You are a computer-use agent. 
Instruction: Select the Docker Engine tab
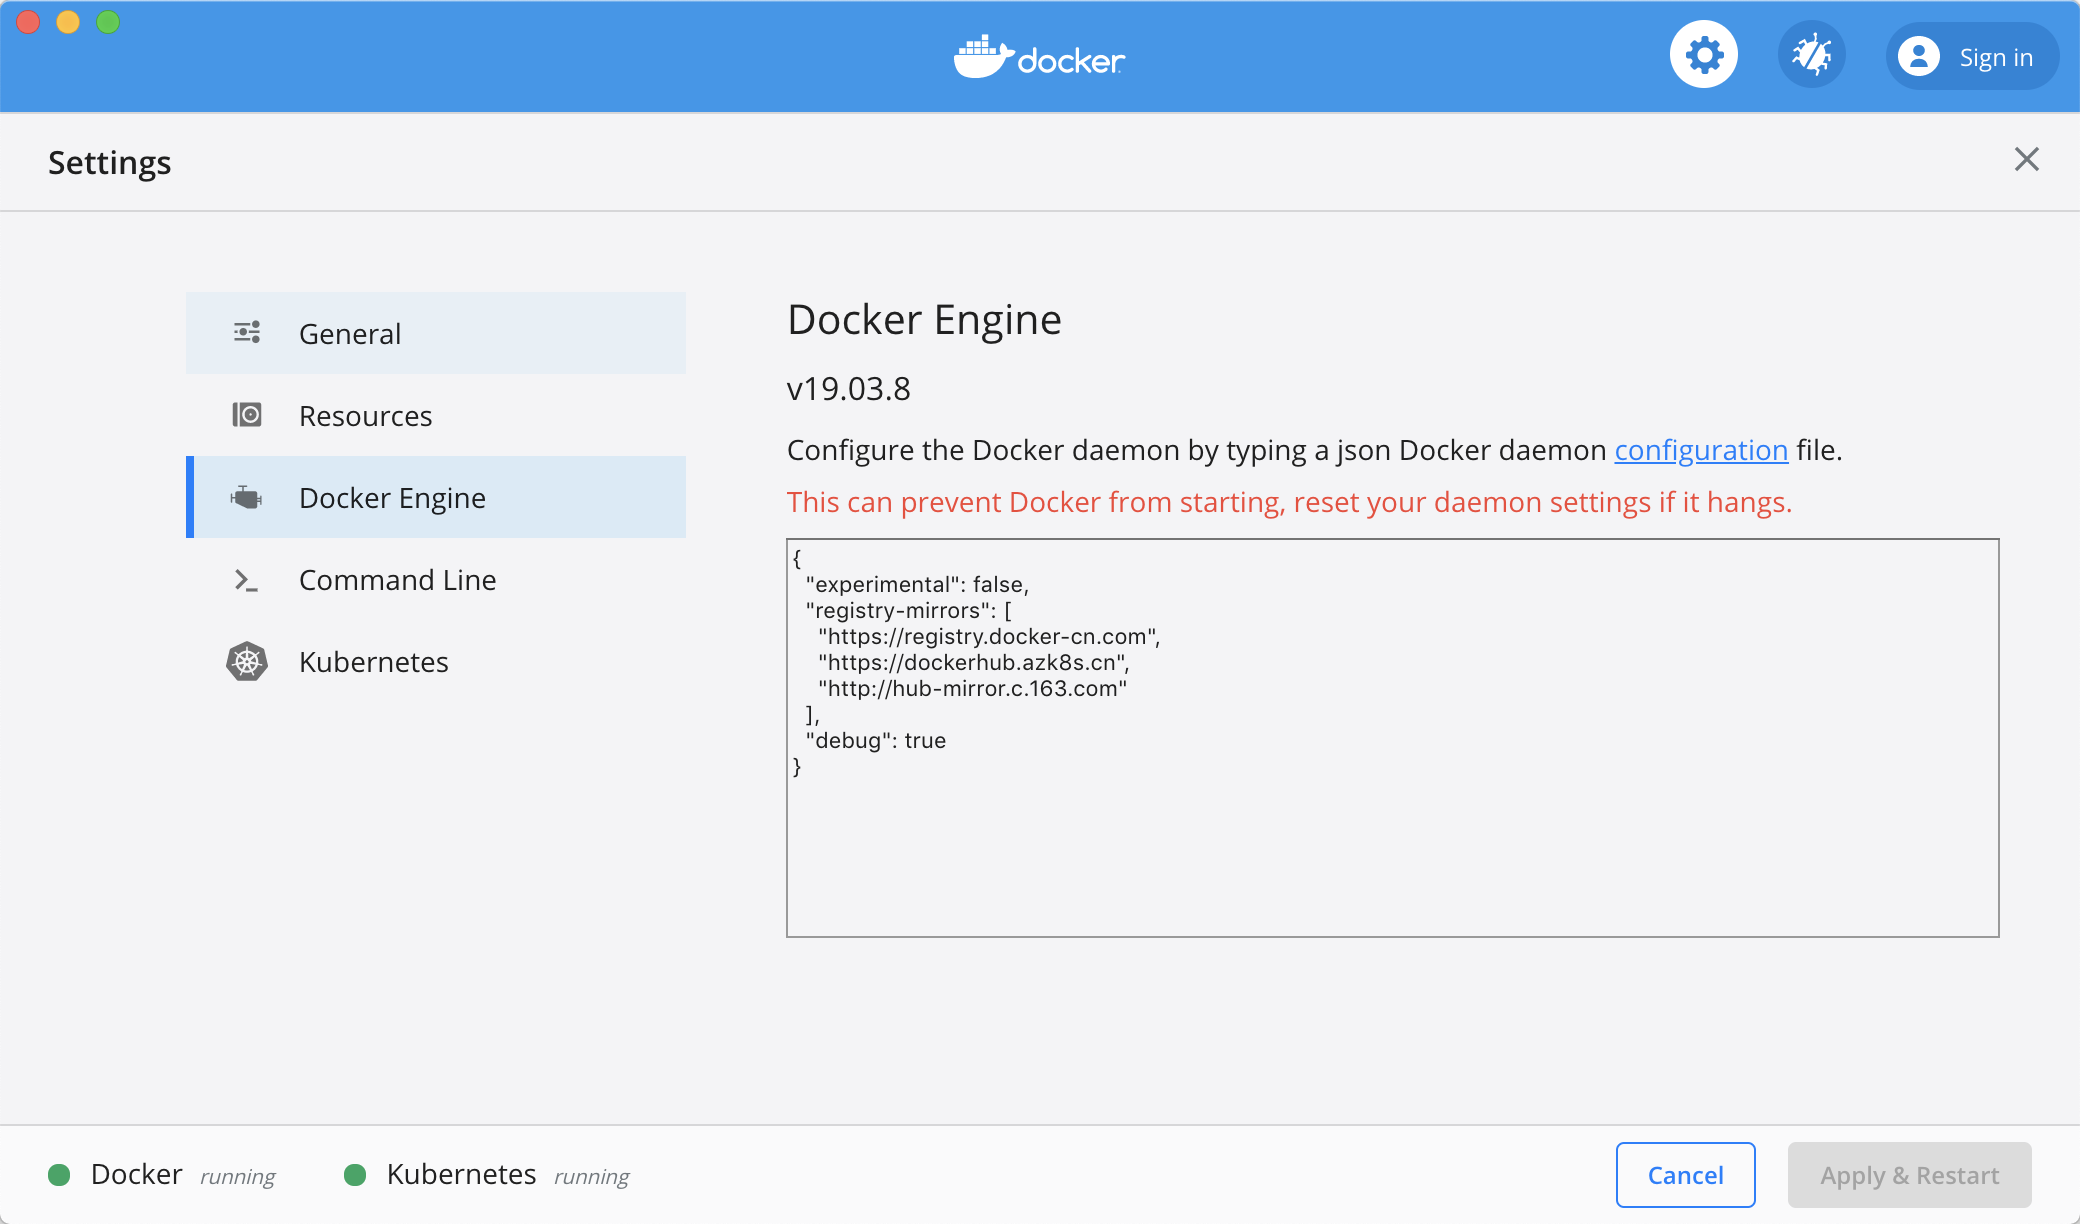[436, 497]
